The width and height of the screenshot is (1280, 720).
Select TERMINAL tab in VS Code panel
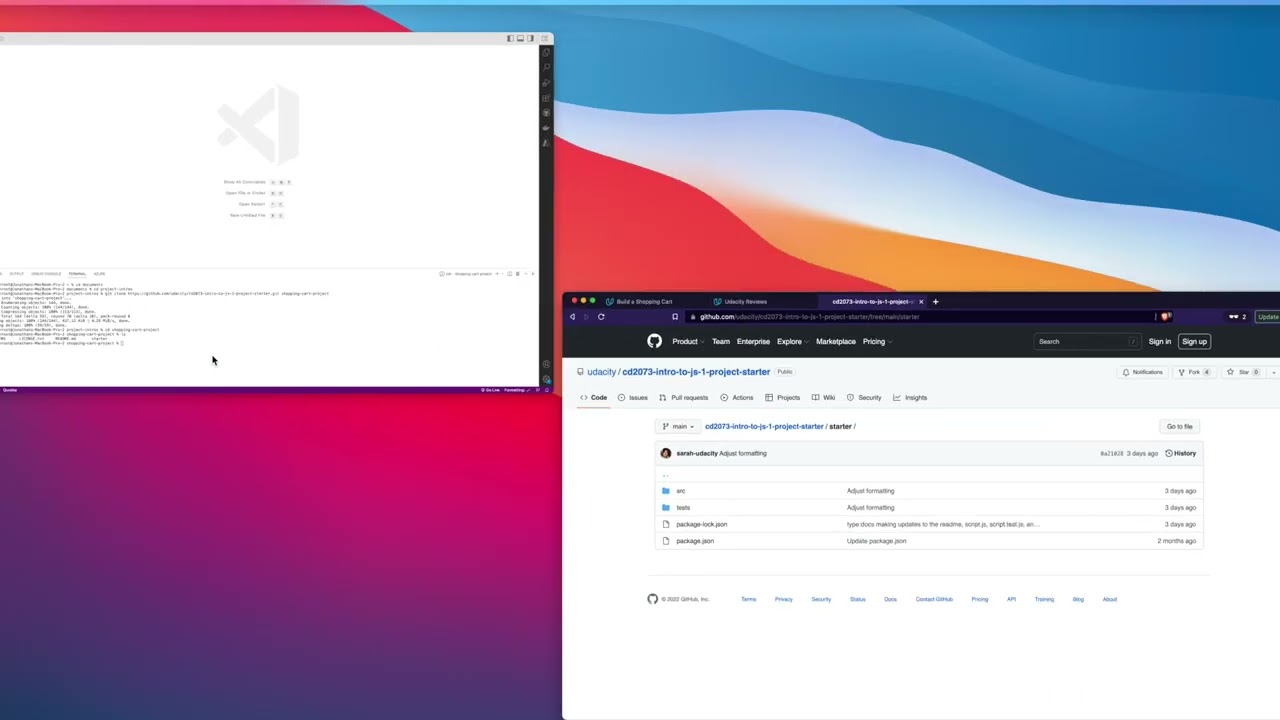click(x=77, y=273)
